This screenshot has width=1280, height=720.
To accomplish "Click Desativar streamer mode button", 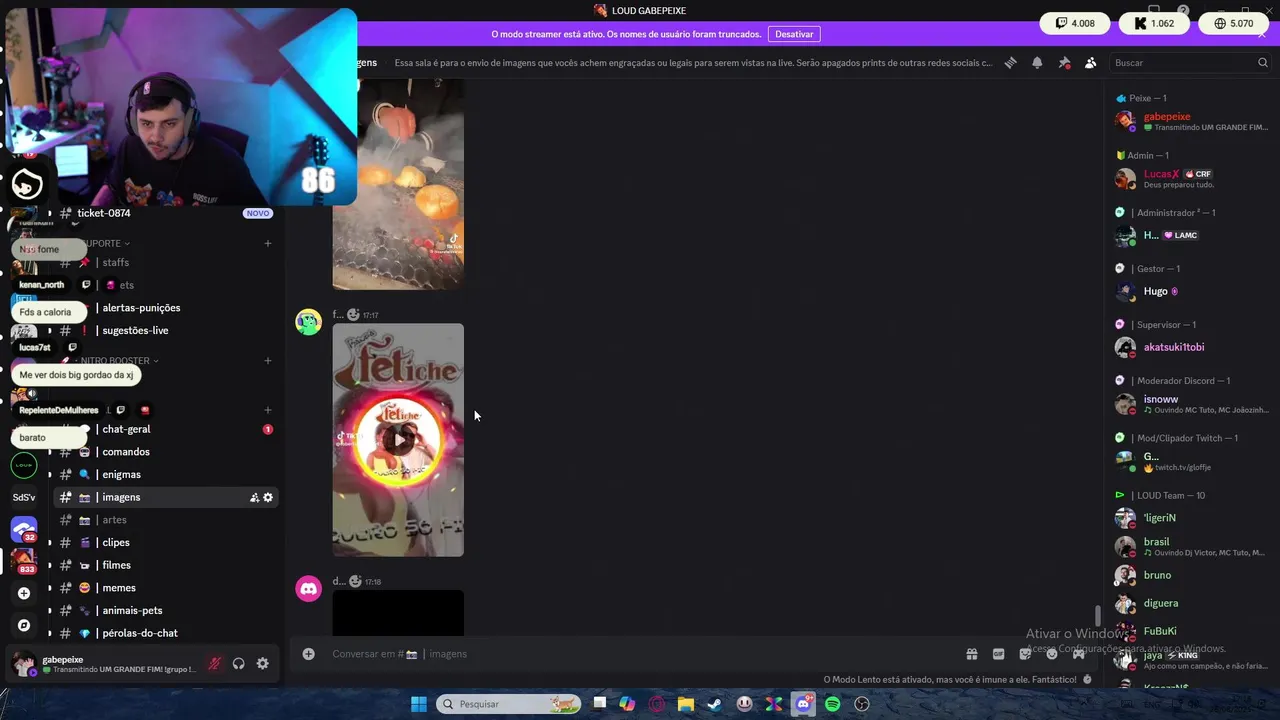I will pos(794,34).
